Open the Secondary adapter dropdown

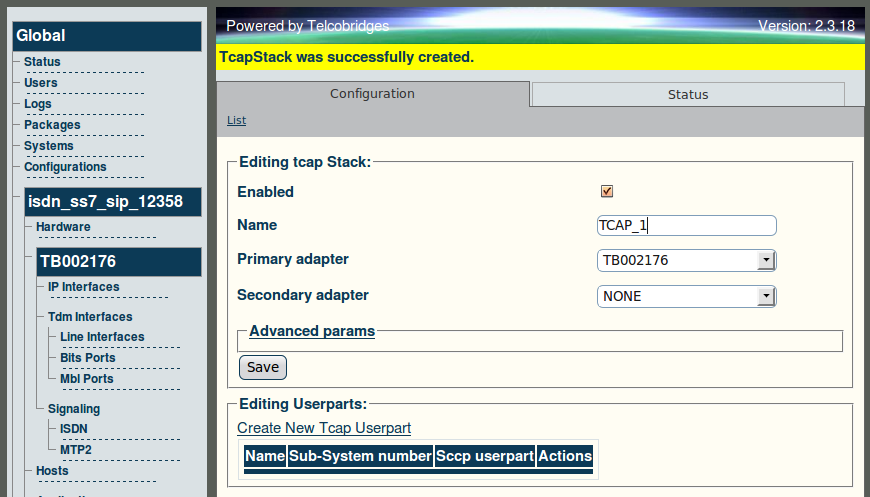[686, 296]
